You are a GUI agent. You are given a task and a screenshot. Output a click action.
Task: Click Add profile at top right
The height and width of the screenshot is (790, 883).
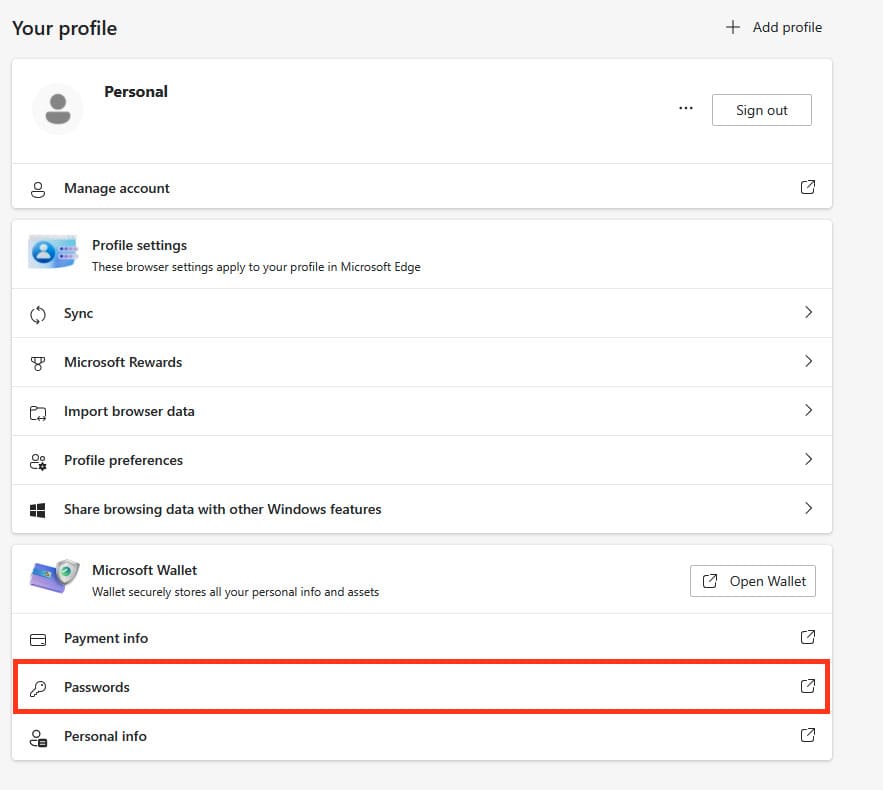(x=774, y=27)
